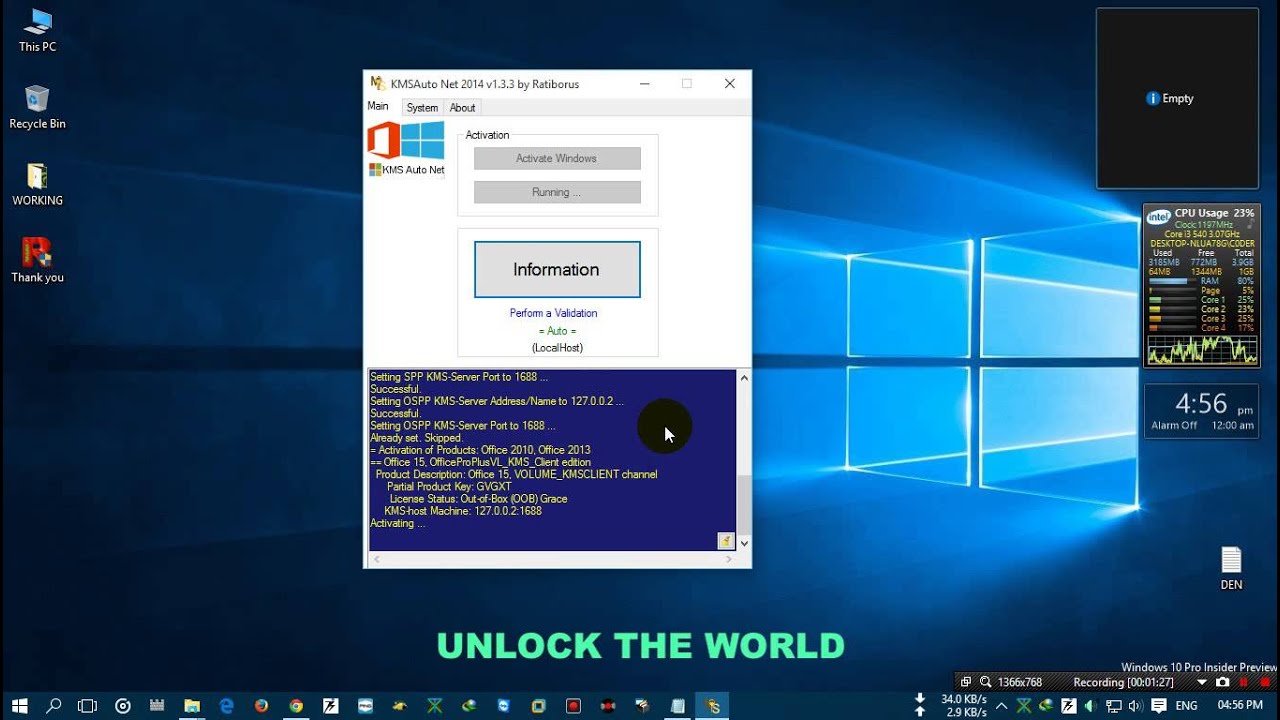Click the recorder window-select icon
Image resolution: width=1280 pixels, height=720 pixels.
pos(966,682)
